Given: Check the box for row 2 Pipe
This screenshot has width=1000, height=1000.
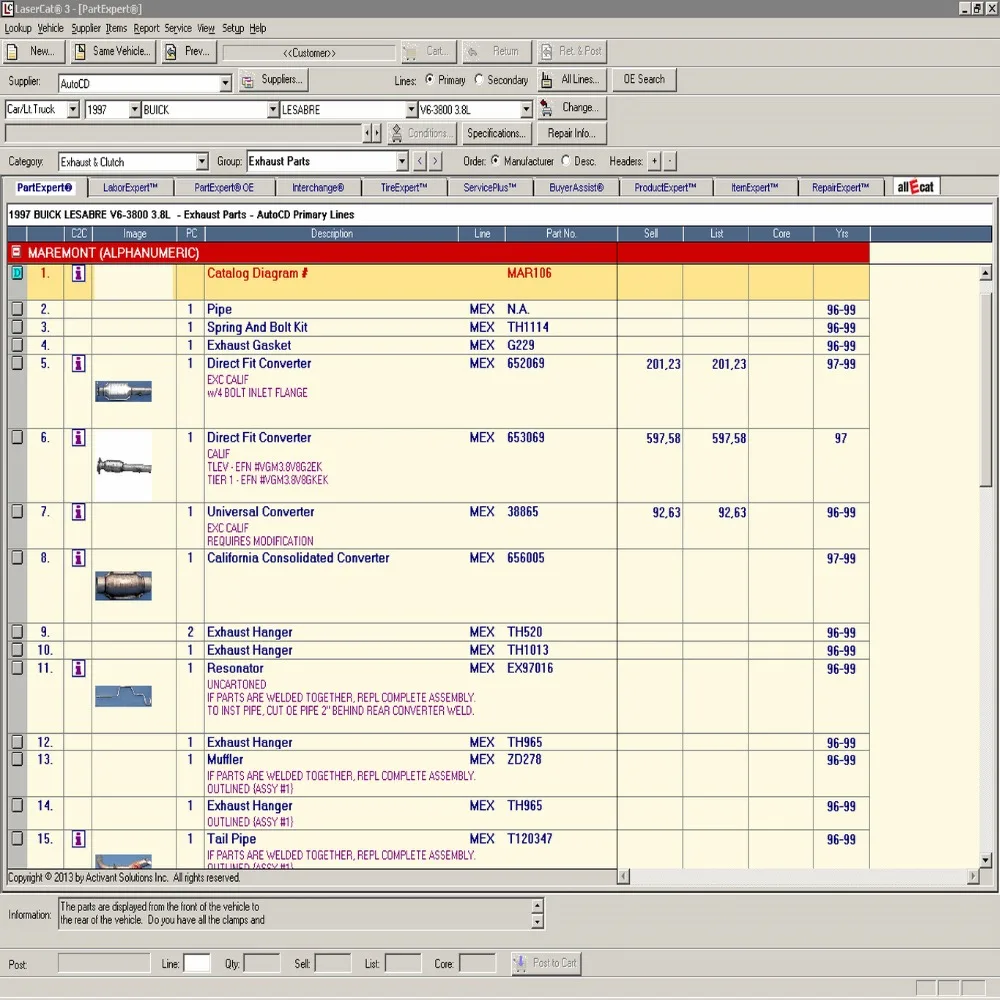Looking at the screenshot, I should click(x=17, y=310).
